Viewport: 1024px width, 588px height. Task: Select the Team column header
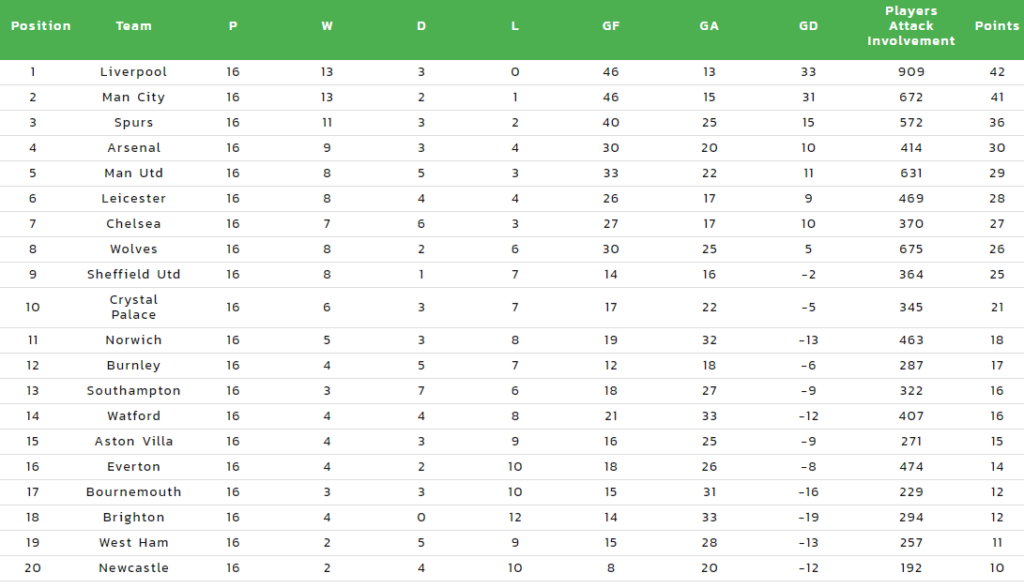click(133, 26)
